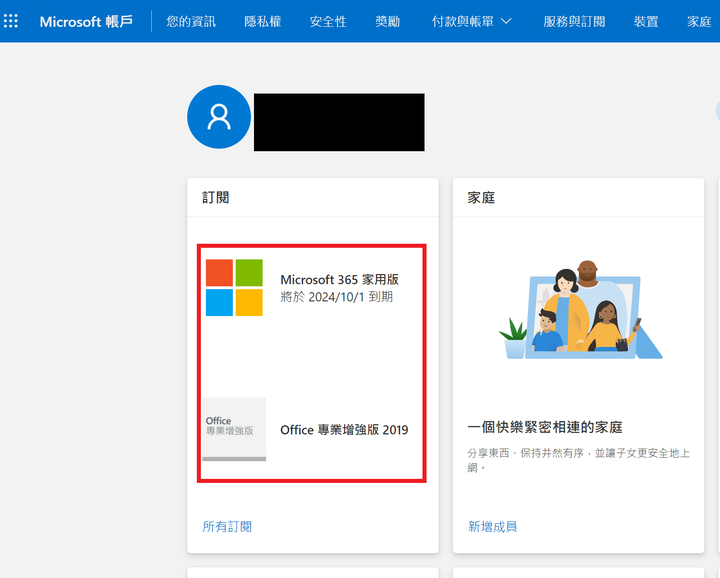The height and width of the screenshot is (578, 720).
Task: Go to Microsoft 帳戶 home
Action: (86, 22)
